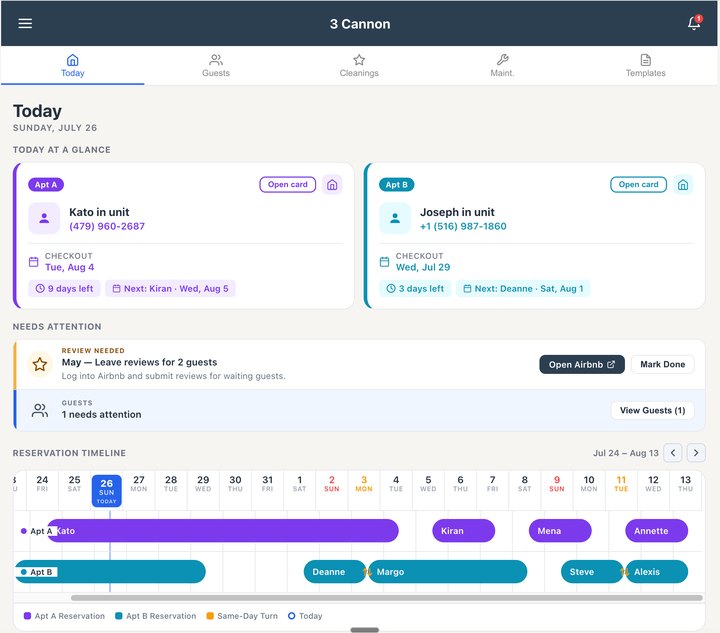The image size is (720, 633).
Task: Click the Apt A checkout calendar icon
Action: tap(34, 262)
